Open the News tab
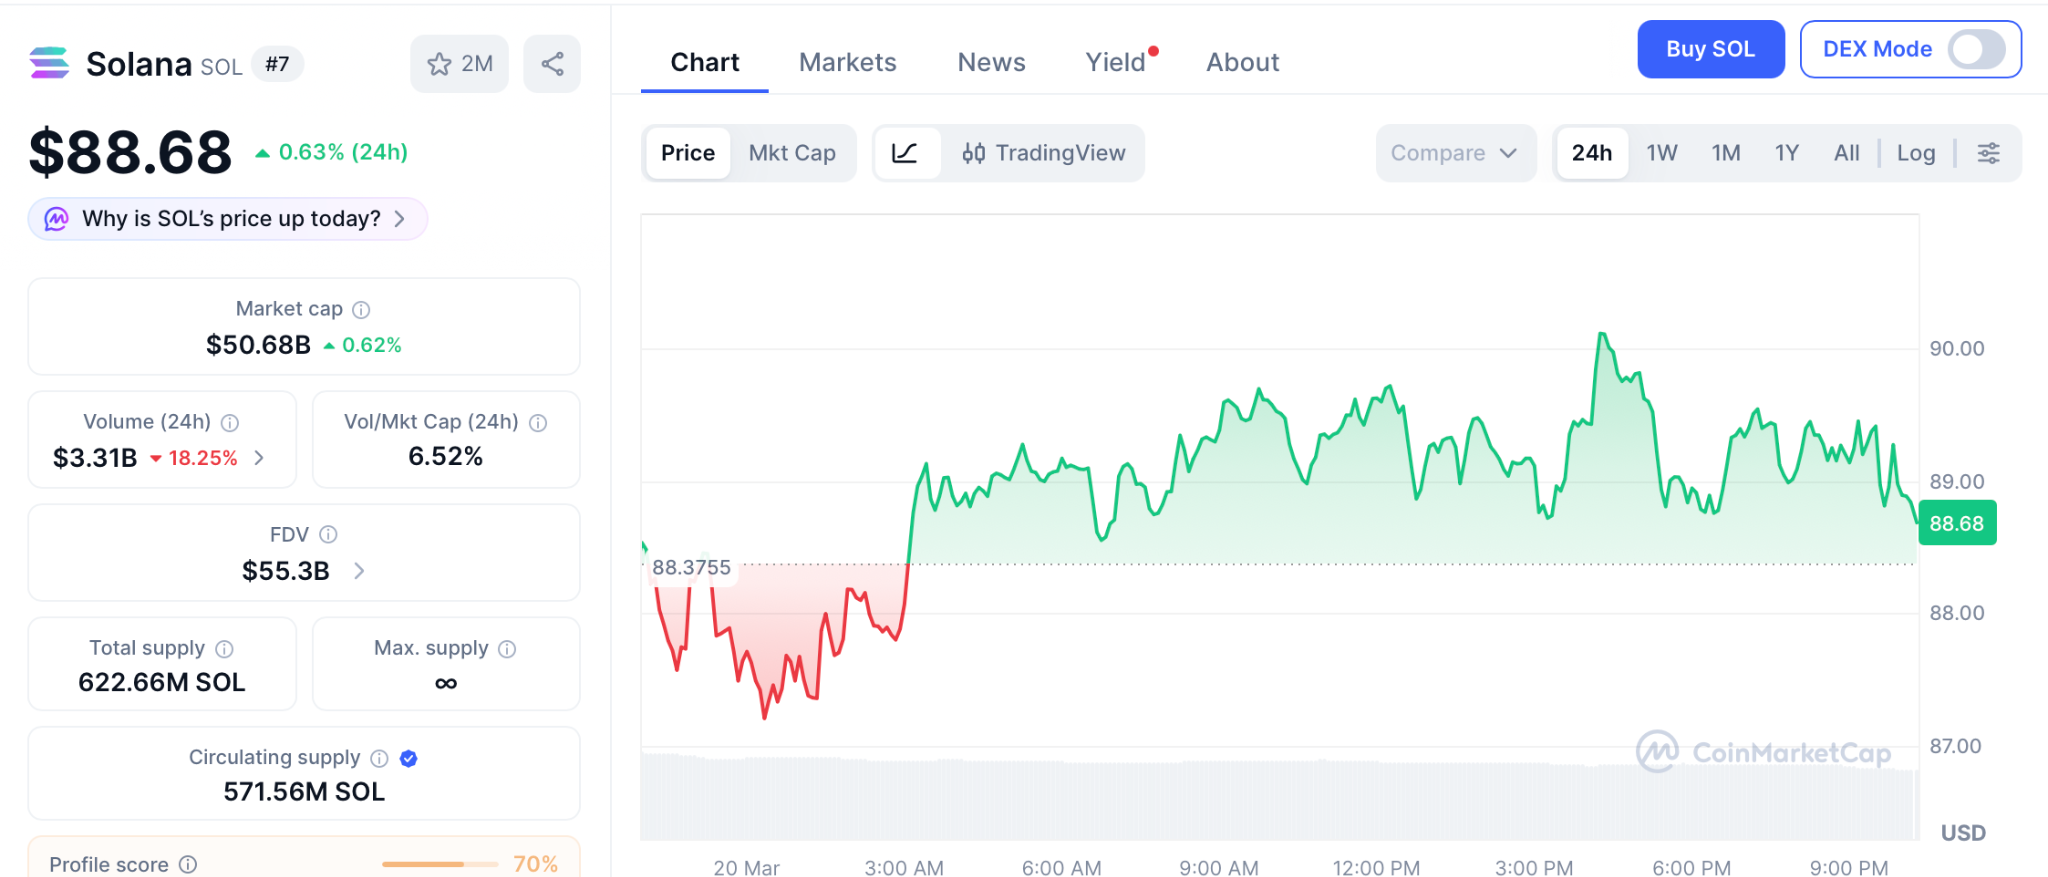This screenshot has width=2048, height=877. [x=990, y=62]
